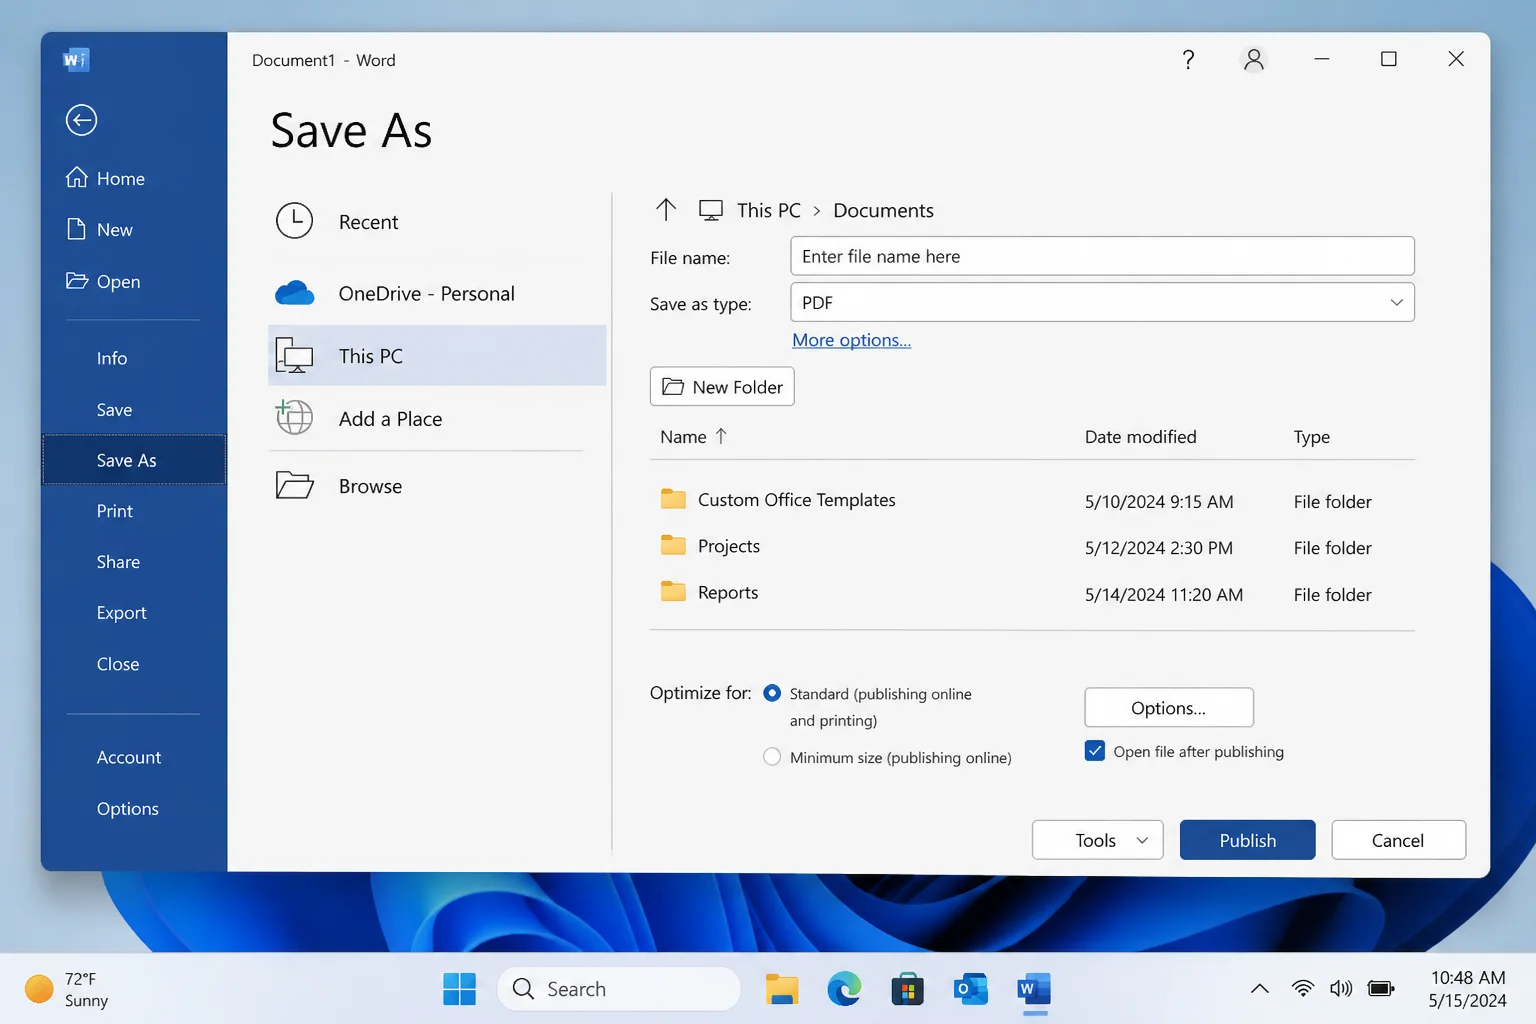
Task: Create a New Folder
Action: click(722, 386)
